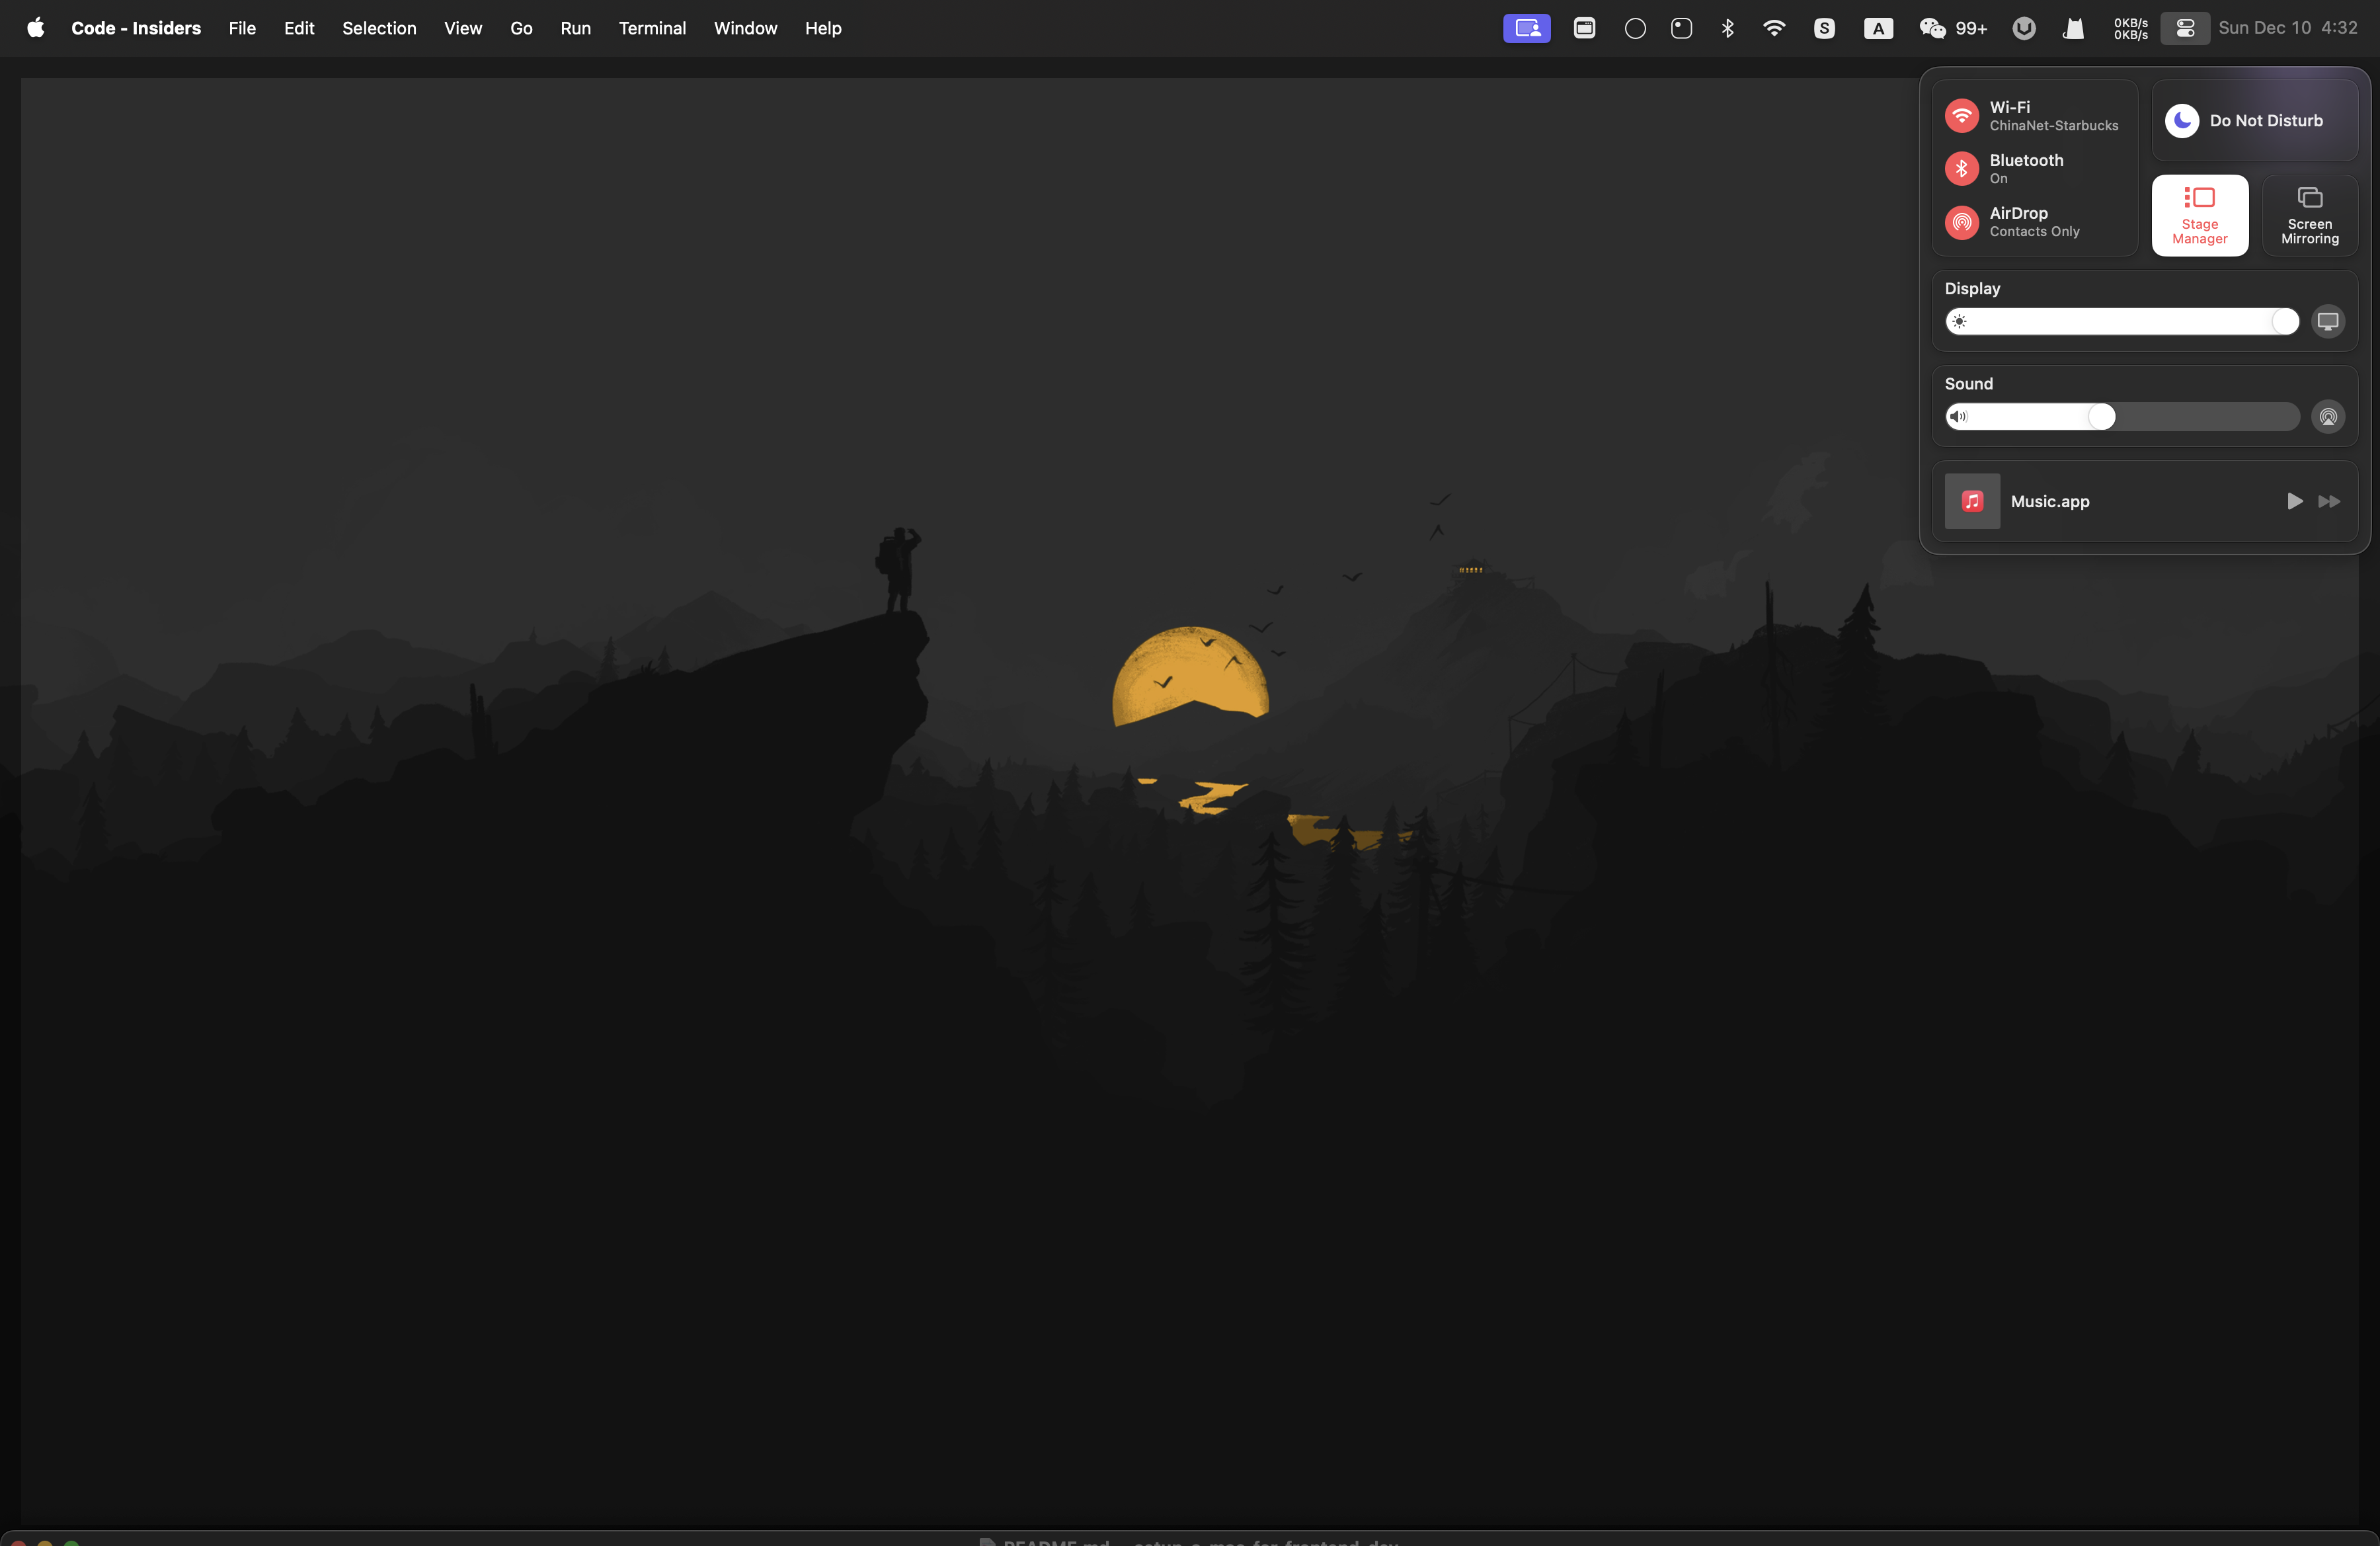
Task: Click the Music.app artwork thumbnail
Action: click(x=1971, y=501)
